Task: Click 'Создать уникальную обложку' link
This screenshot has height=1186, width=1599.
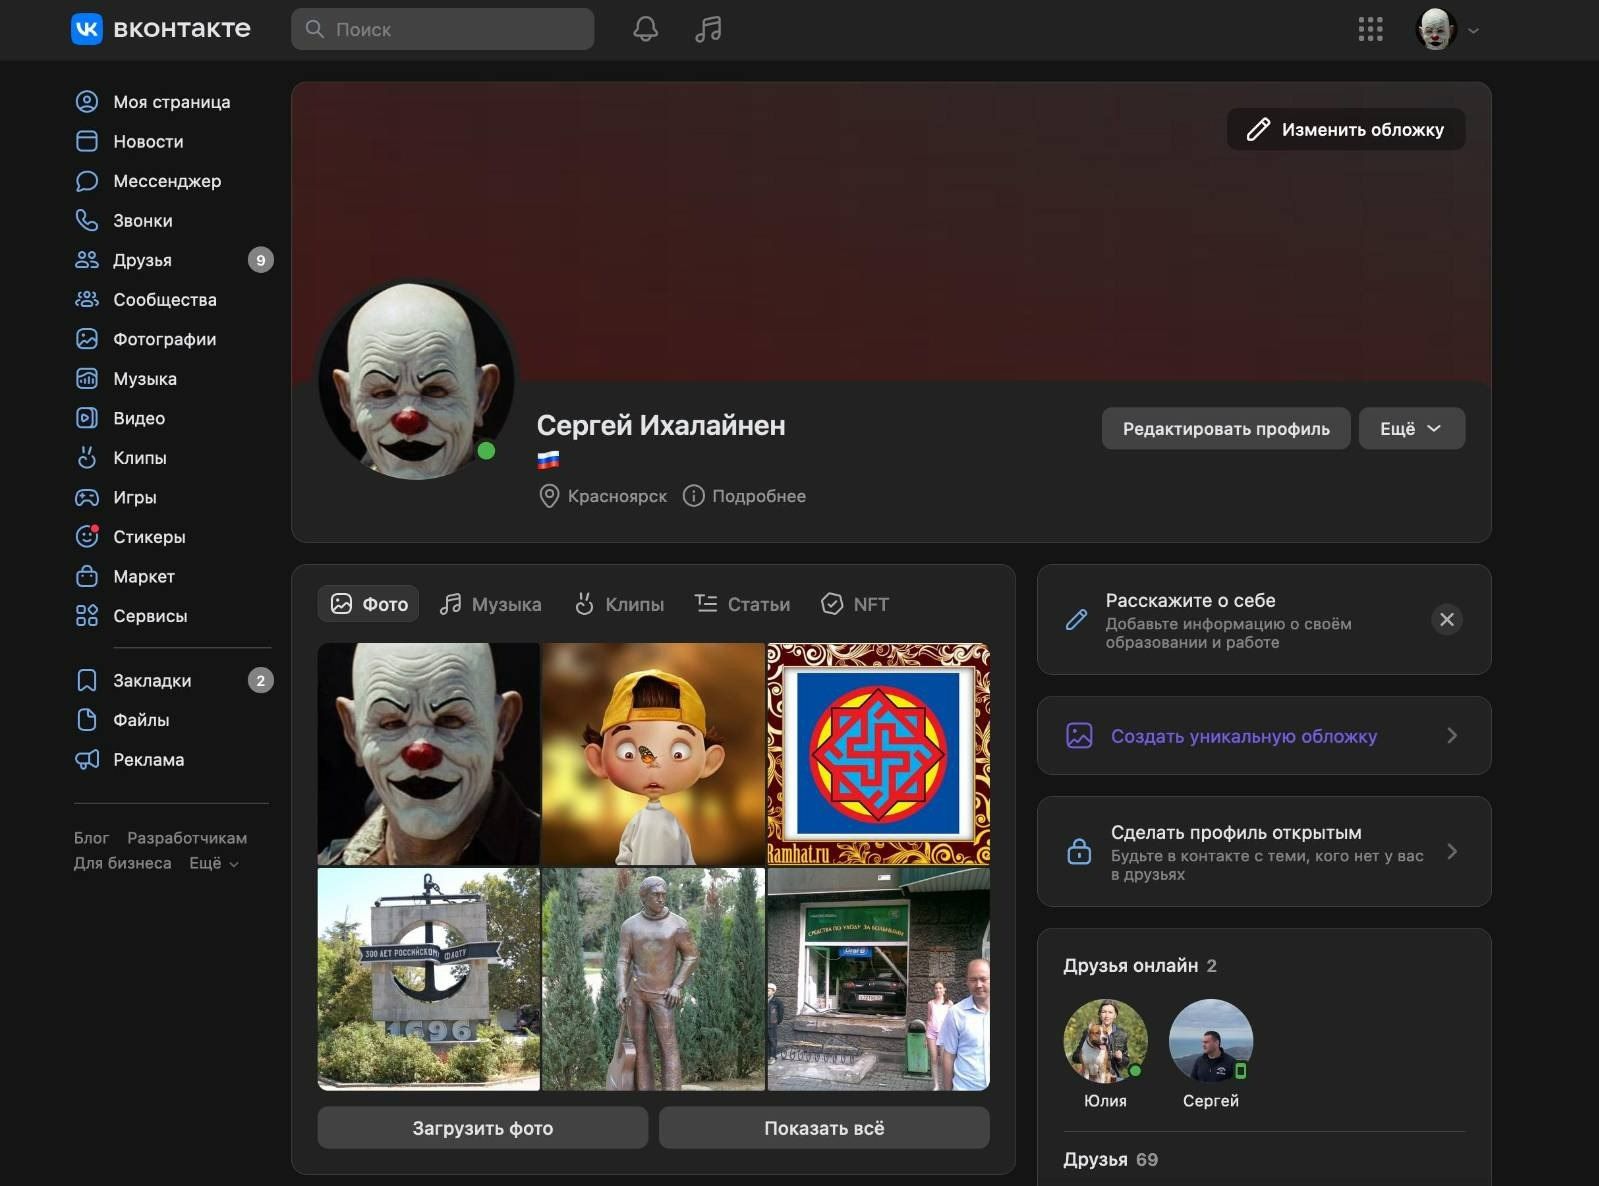Action: pos(1243,736)
